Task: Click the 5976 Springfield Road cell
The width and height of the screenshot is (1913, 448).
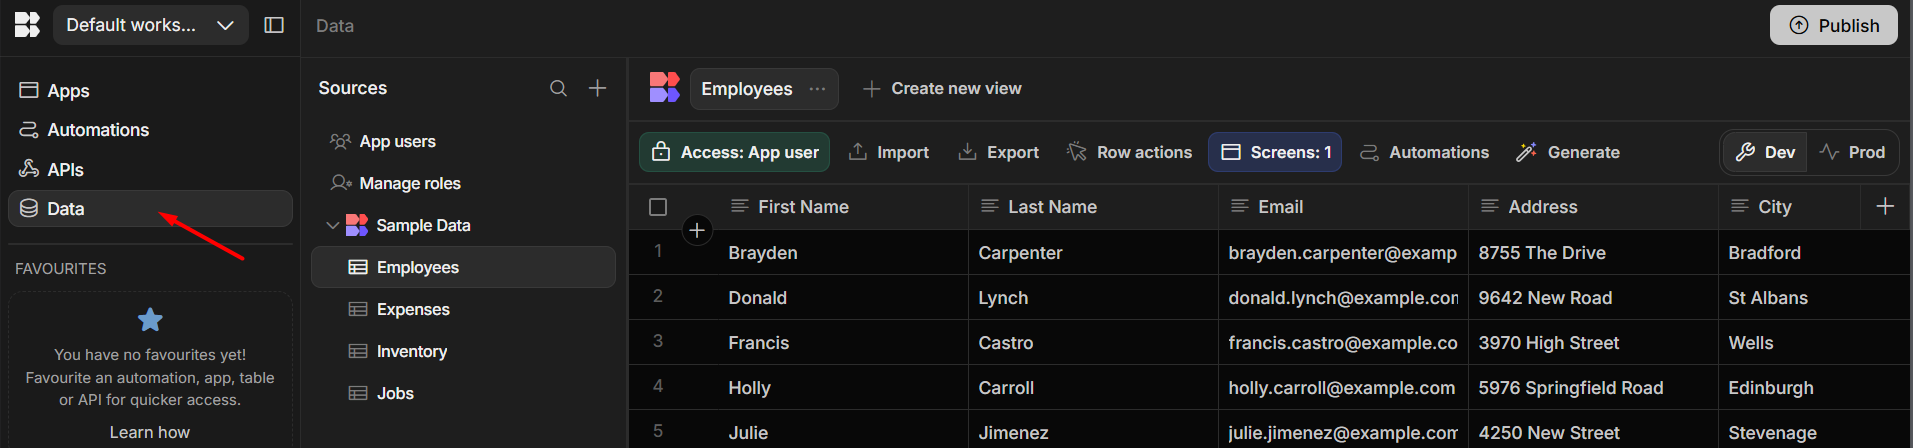Action: (x=1593, y=388)
